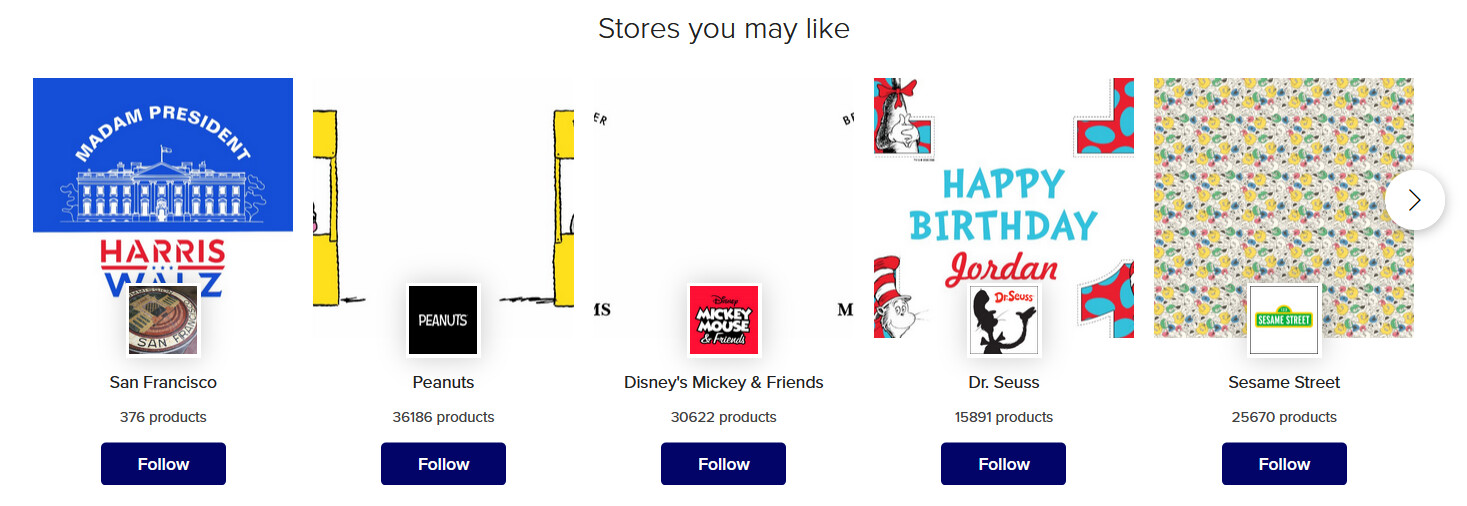Open the San Francisco store name link
The height and width of the screenshot is (506, 1467).
click(x=163, y=382)
